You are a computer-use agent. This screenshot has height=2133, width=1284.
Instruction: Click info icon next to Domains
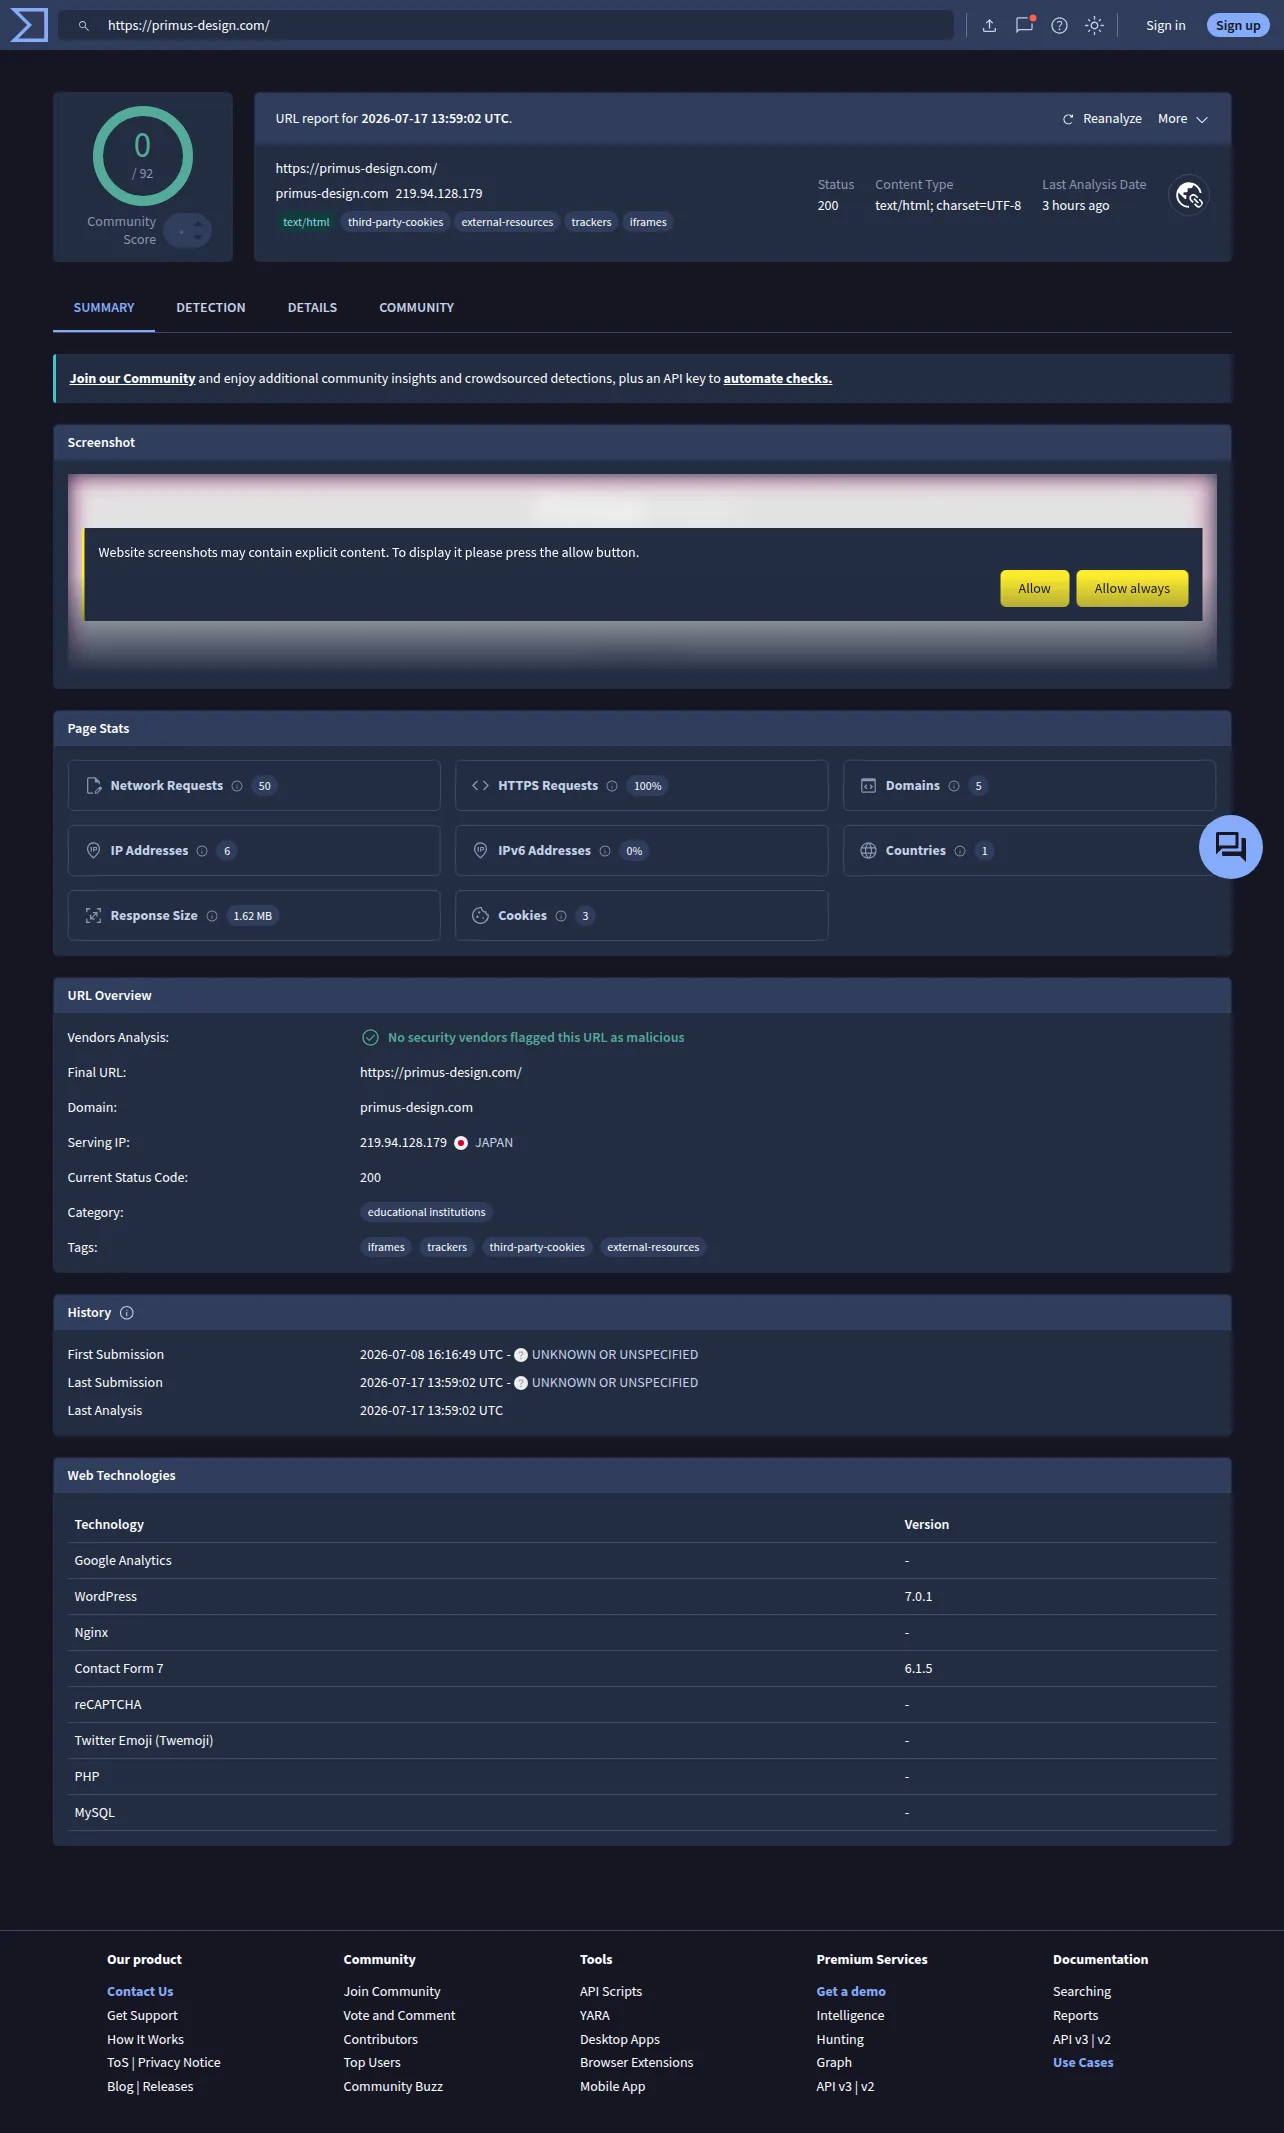coord(954,786)
